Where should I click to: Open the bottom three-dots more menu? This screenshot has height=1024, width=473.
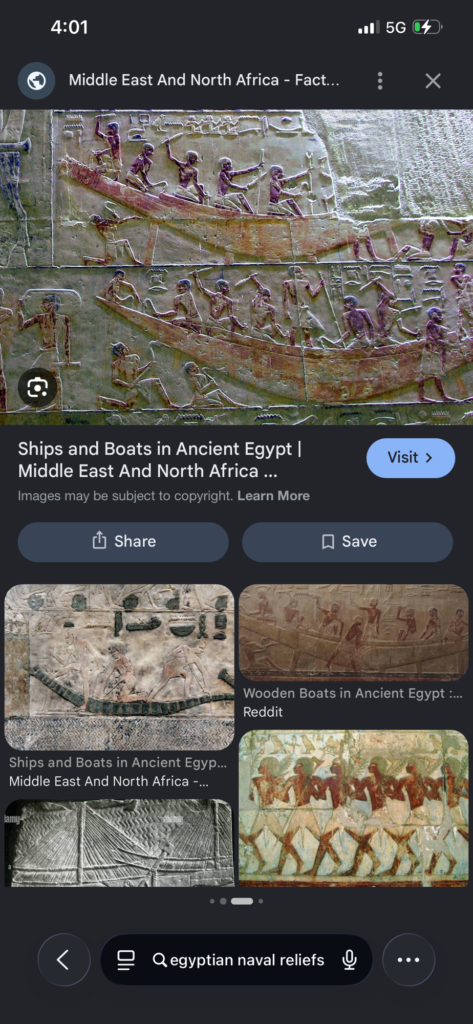point(408,959)
